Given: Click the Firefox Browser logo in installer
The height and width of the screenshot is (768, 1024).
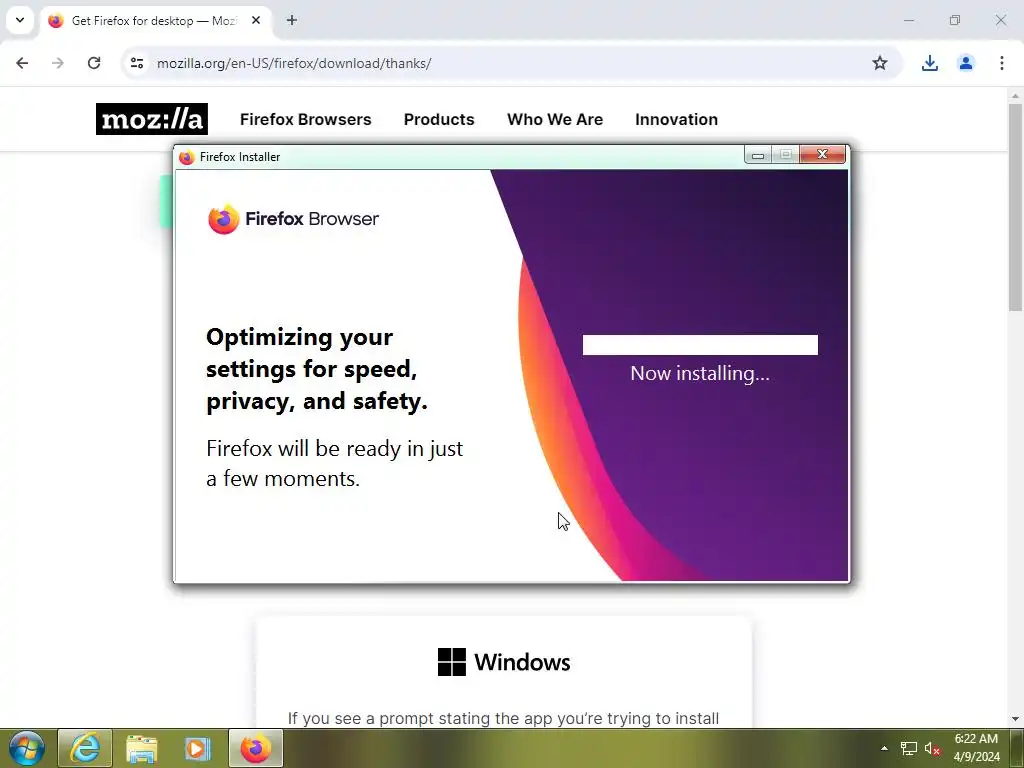Looking at the screenshot, I should 293,219.
